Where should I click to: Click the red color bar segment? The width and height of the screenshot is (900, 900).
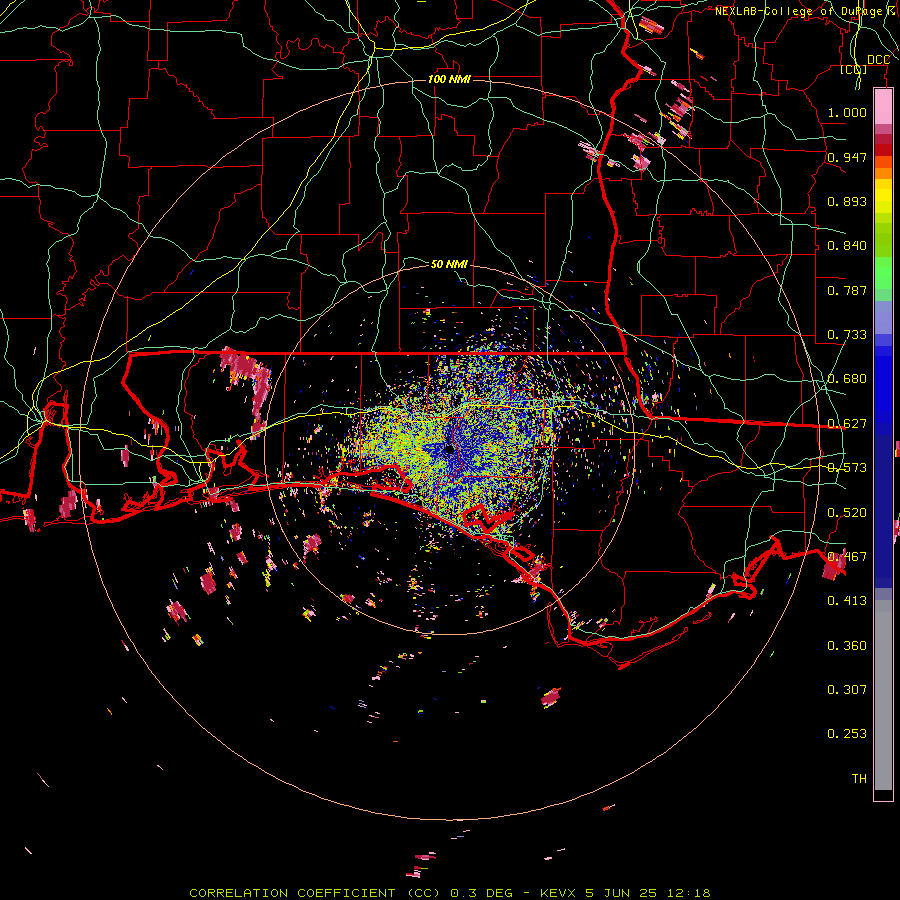[883, 150]
